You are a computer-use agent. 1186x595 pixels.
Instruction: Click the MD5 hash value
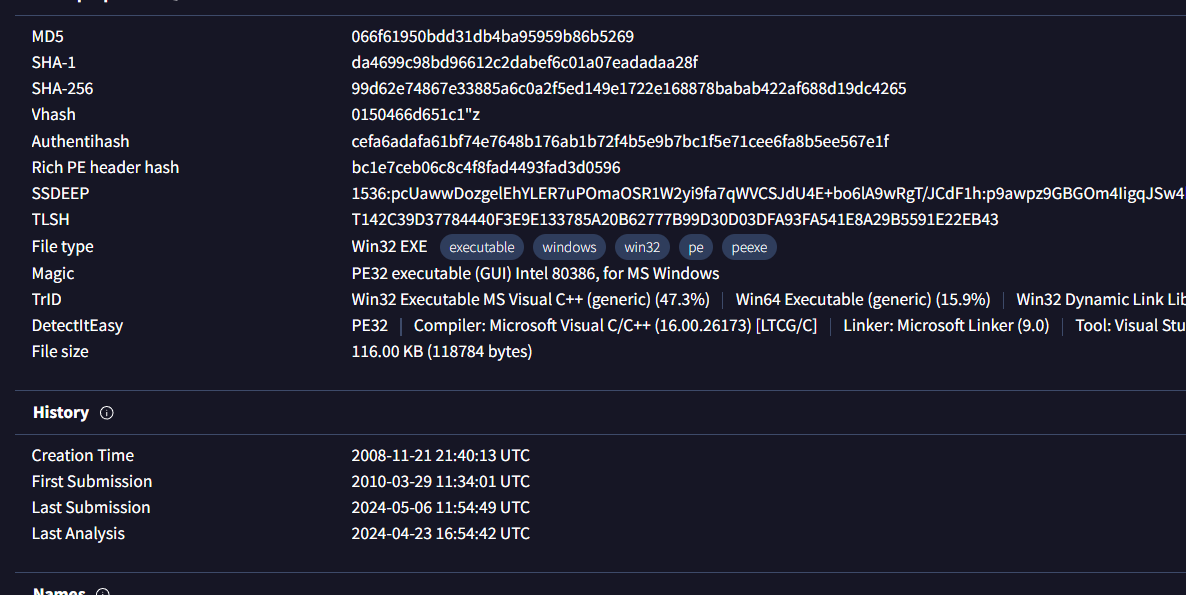492,37
